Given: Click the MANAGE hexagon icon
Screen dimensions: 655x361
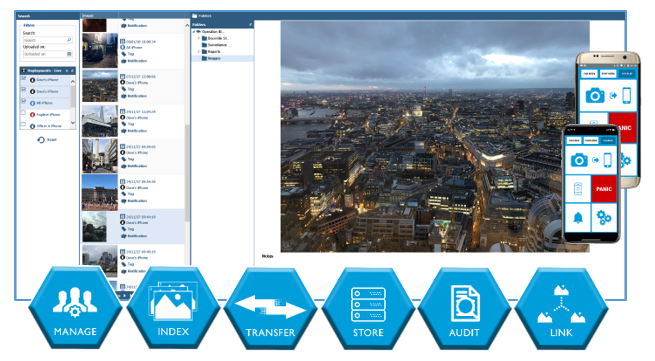Looking at the screenshot, I should coord(75,308).
